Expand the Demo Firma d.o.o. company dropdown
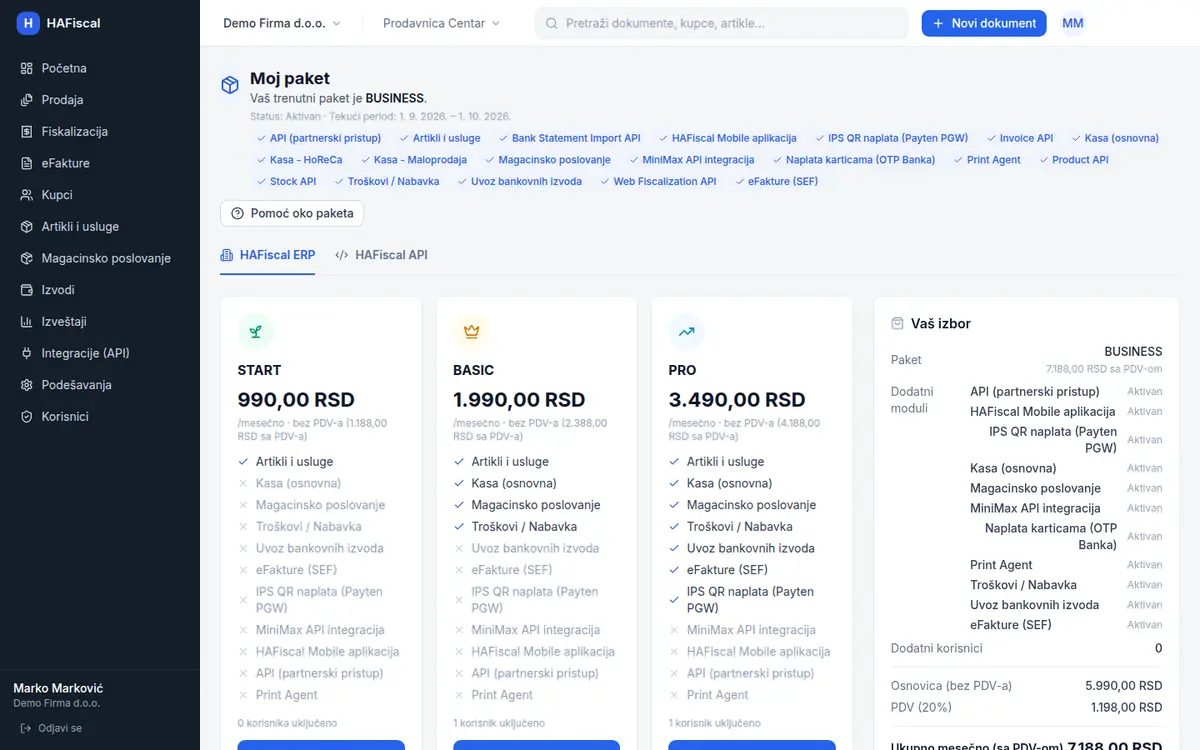This screenshot has width=1200, height=750. 282,23
